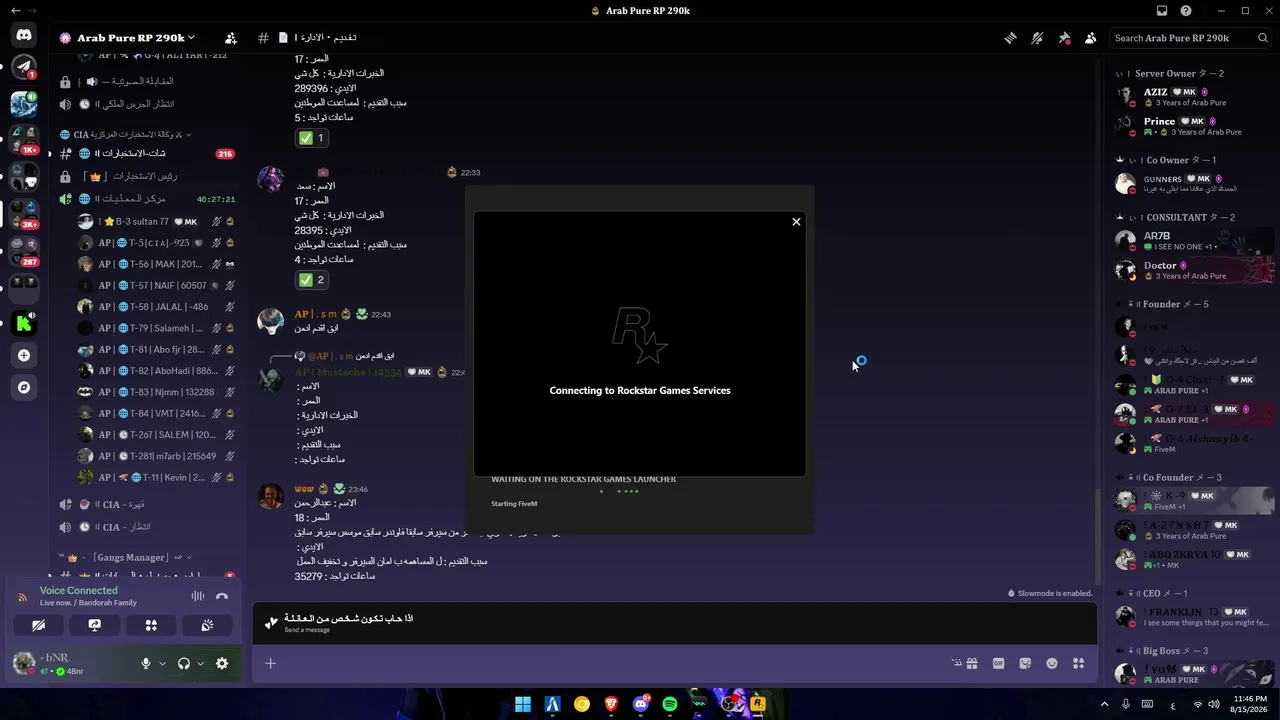1280x720 pixels.
Task: Show pinned messages
Action: coord(1064,38)
